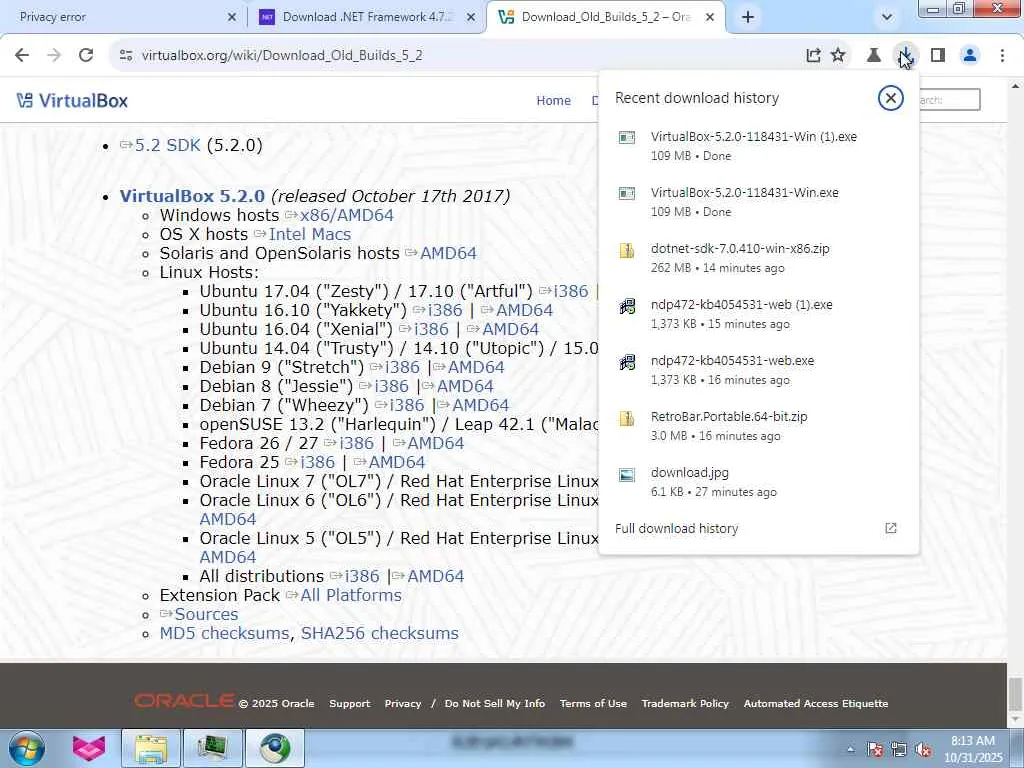Open ndp472-kb4054531-web.exe download
The width and height of the screenshot is (1024, 768).
[x=758, y=370]
